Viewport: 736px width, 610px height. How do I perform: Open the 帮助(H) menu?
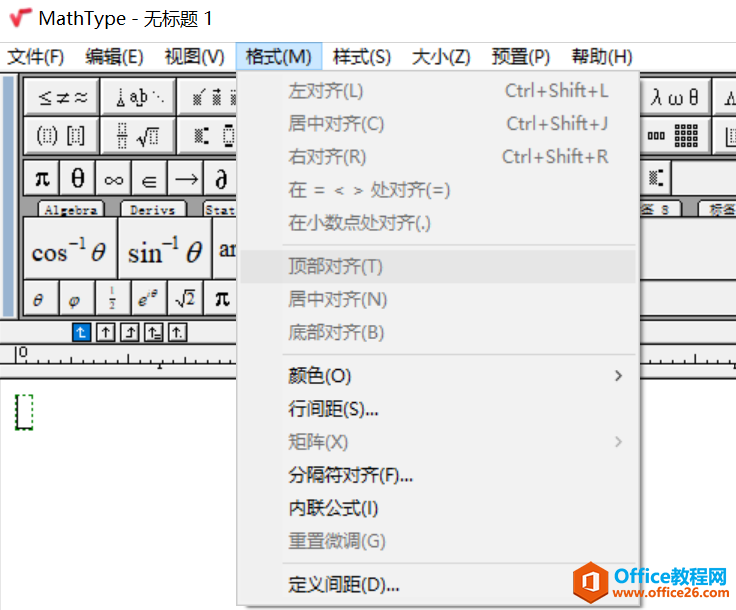tap(602, 57)
